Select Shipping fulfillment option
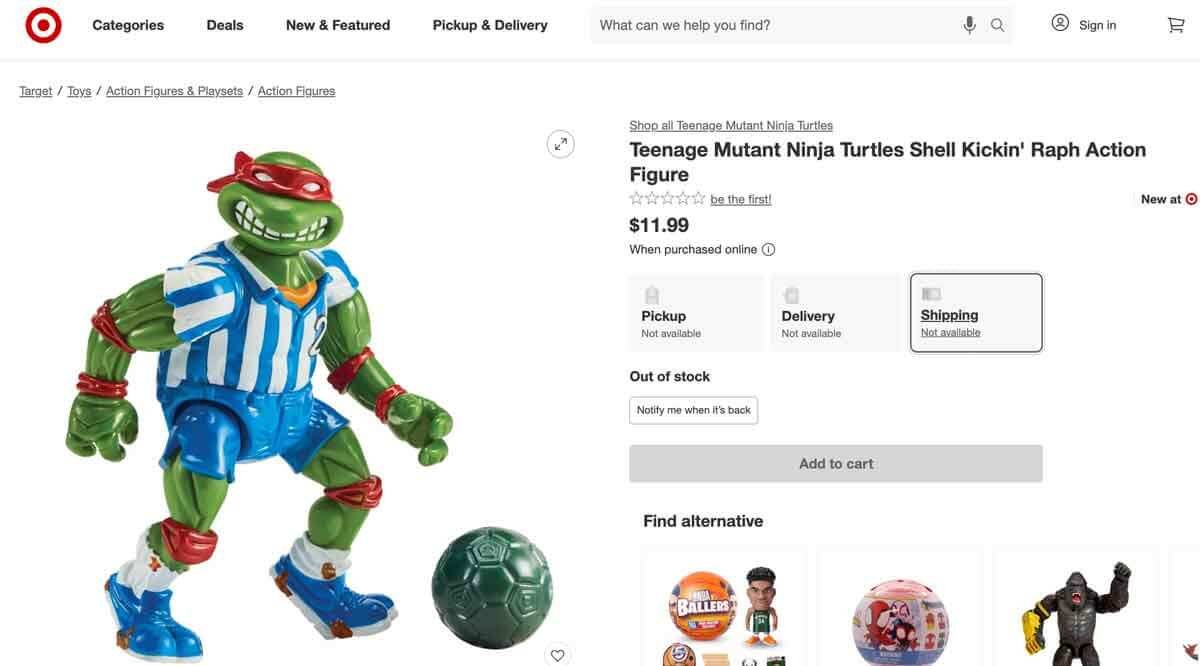 [975, 312]
